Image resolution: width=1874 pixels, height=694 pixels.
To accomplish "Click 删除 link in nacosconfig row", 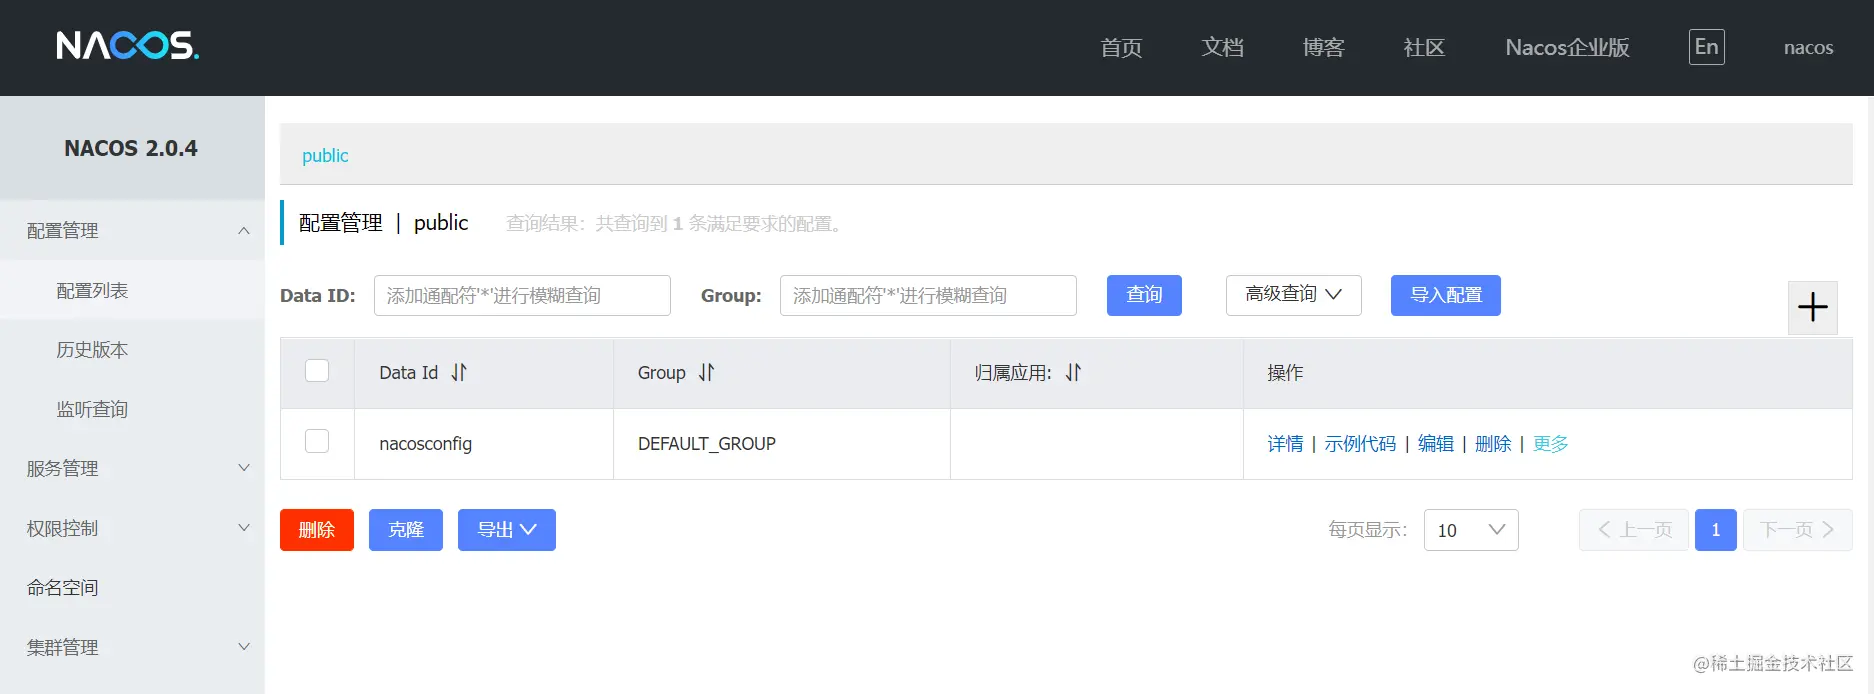I will (x=1493, y=444).
